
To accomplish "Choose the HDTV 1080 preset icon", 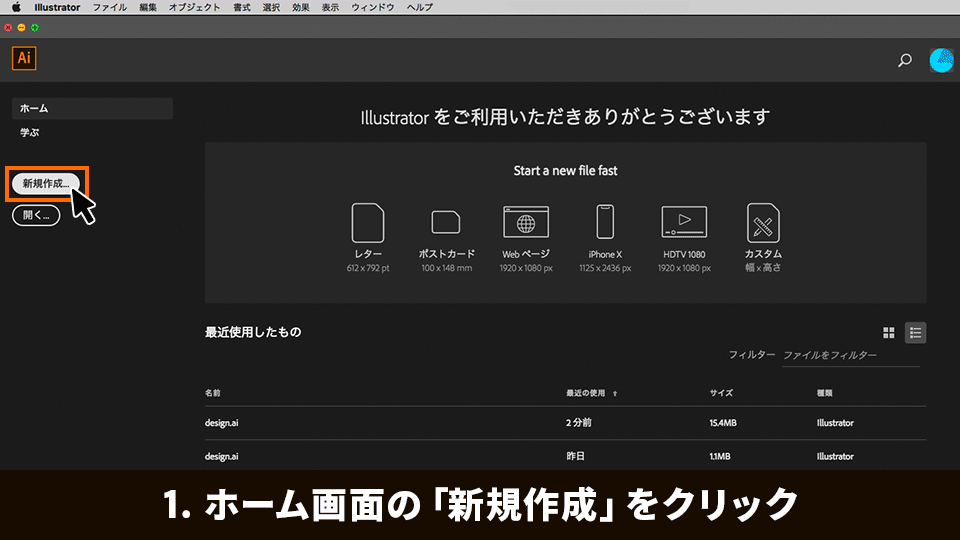I will pos(684,222).
